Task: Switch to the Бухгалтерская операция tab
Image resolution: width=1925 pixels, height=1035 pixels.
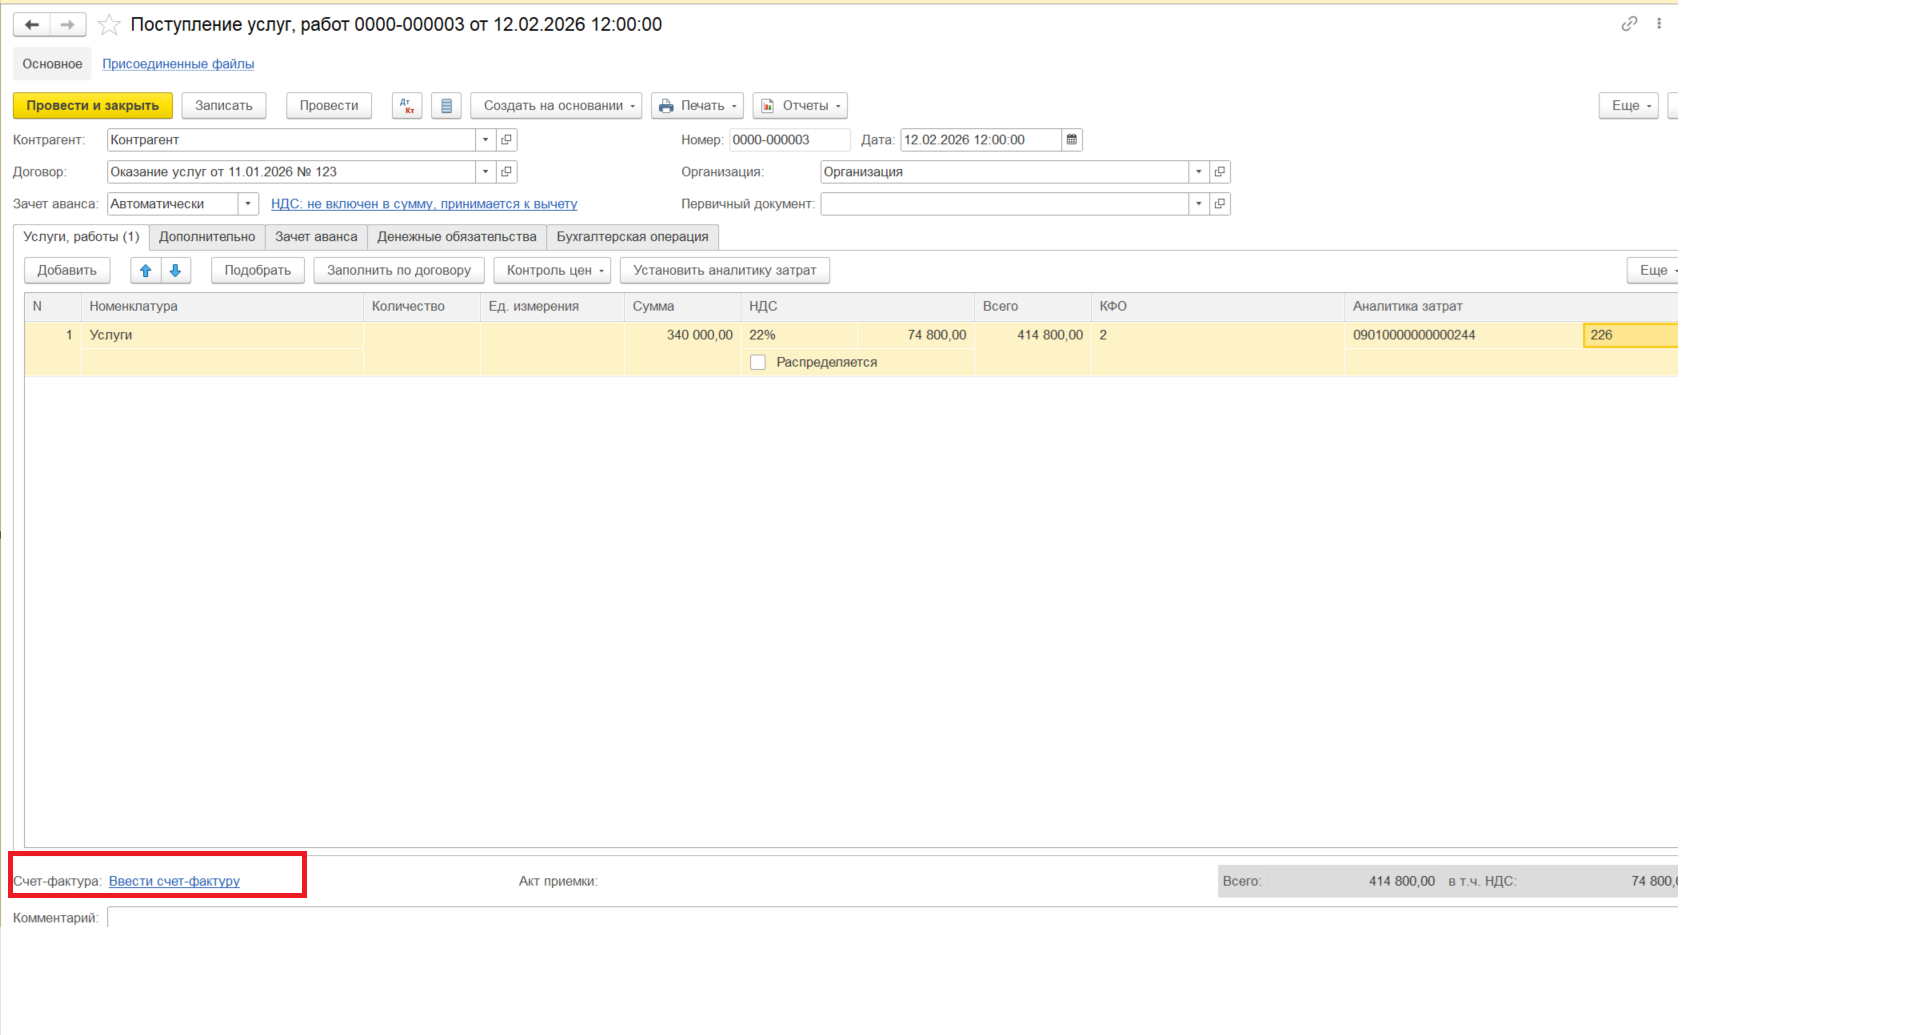Action: (x=632, y=237)
